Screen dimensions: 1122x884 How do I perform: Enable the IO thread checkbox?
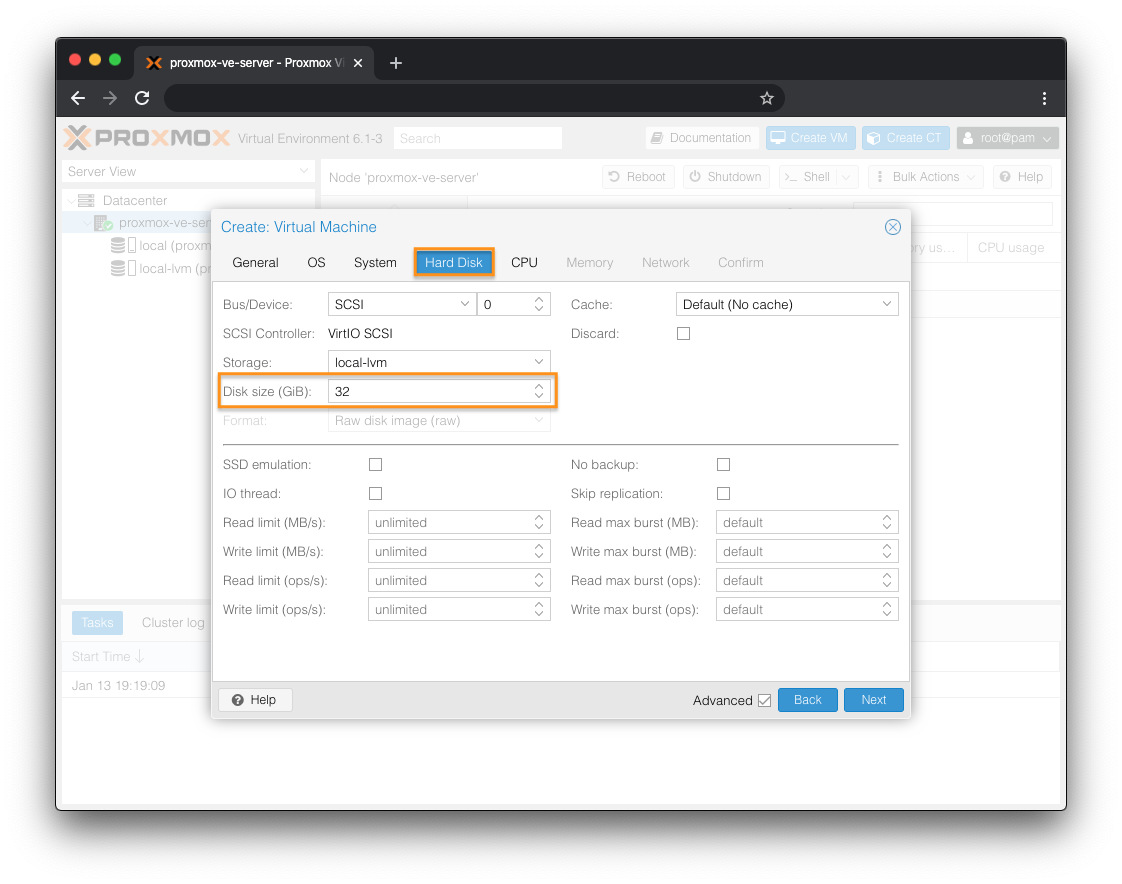click(x=375, y=493)
